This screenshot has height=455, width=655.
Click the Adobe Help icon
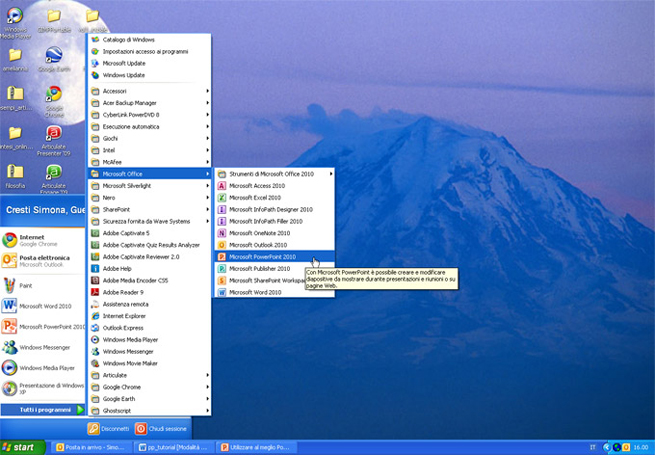point(95,269)
